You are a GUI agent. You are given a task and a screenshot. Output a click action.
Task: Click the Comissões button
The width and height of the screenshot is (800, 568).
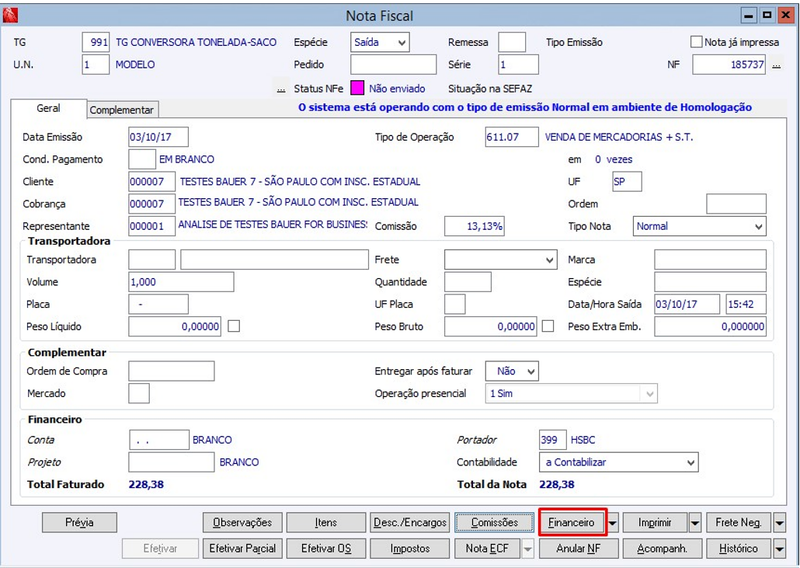tap(494, 523)
